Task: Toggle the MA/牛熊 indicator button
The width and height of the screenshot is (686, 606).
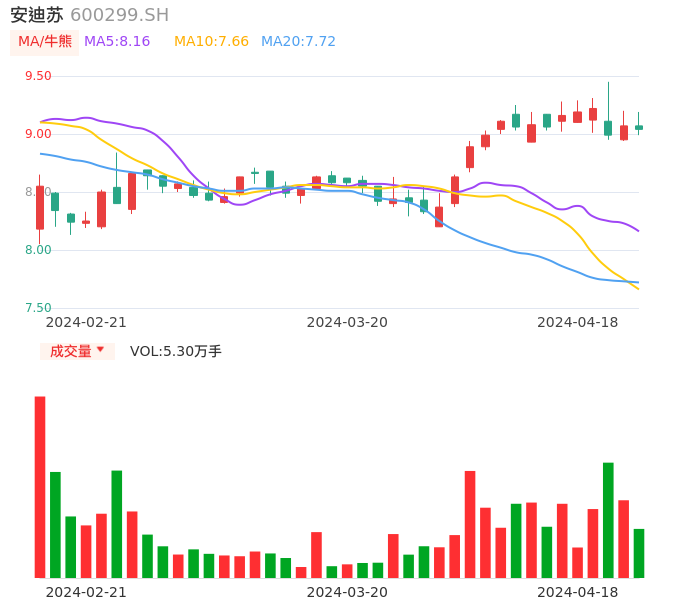Action: tap(45, 42)
